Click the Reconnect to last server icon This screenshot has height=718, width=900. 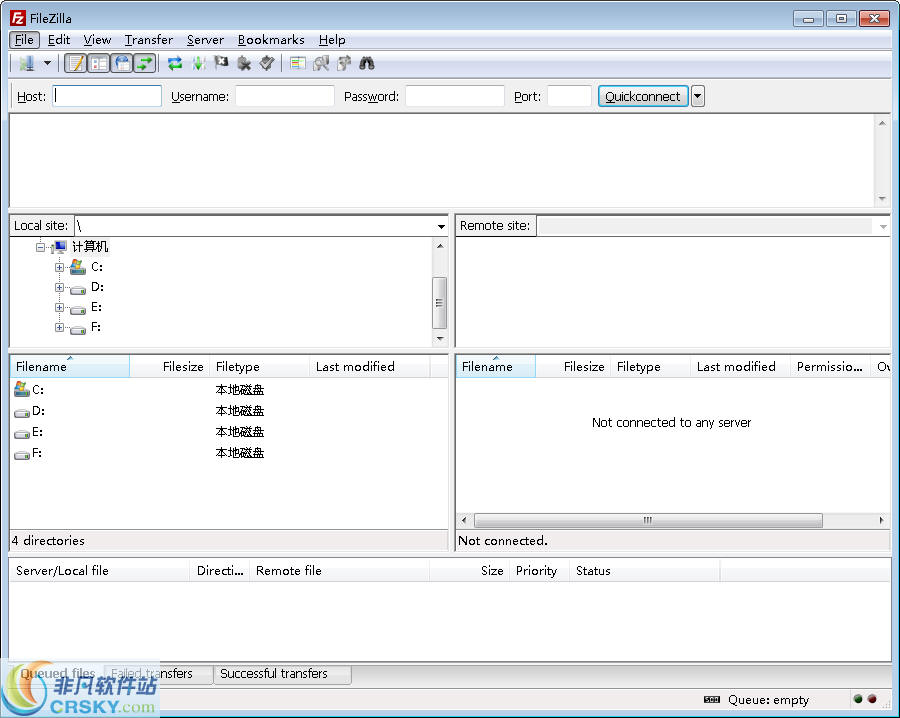point(267,63)
